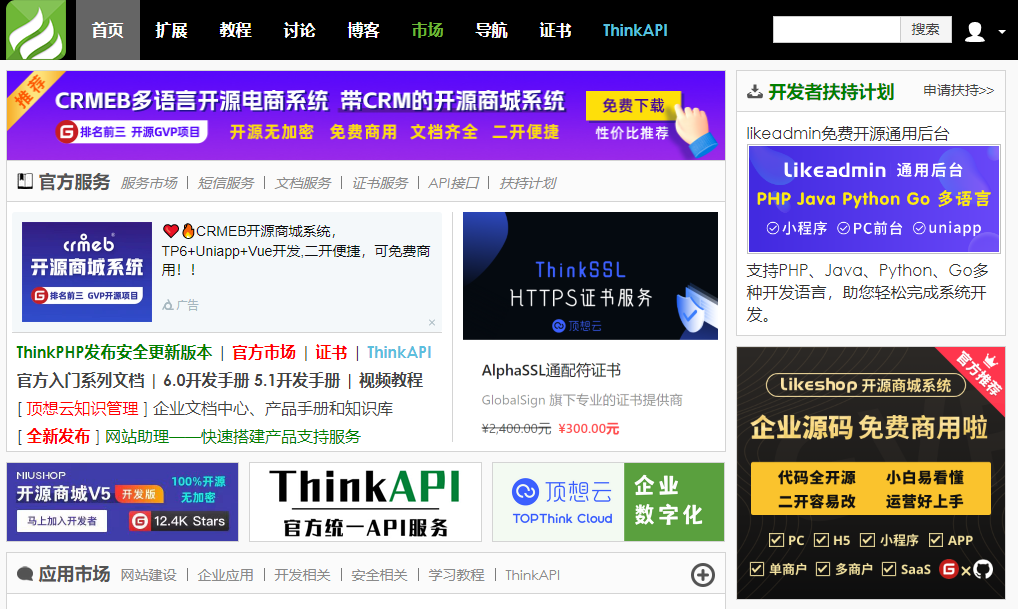Open the 开发相关 category link
Viewport: 1018px width, 609px height.
pyautogui.click(x=303, y=575)
